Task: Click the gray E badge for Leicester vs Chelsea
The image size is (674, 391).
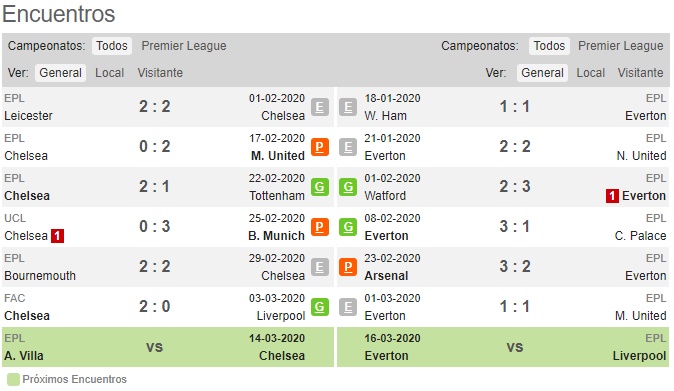Action: pyautogui.click(x=319, y=107)
